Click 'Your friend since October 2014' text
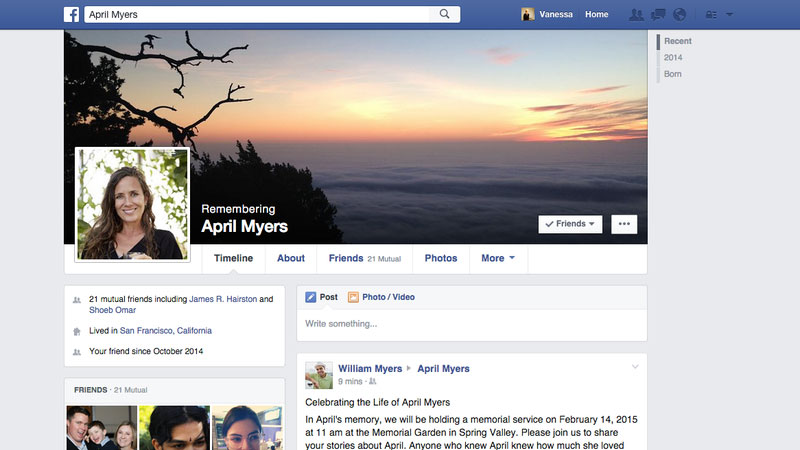This screenshot has height=450, width=800. coord(146,351)
